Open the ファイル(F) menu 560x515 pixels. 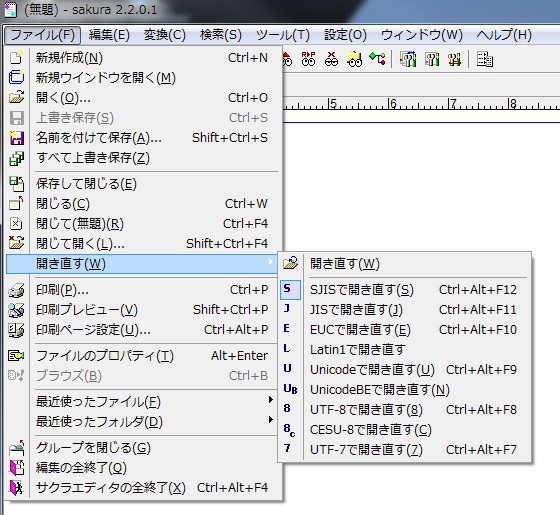coord(42,35)
